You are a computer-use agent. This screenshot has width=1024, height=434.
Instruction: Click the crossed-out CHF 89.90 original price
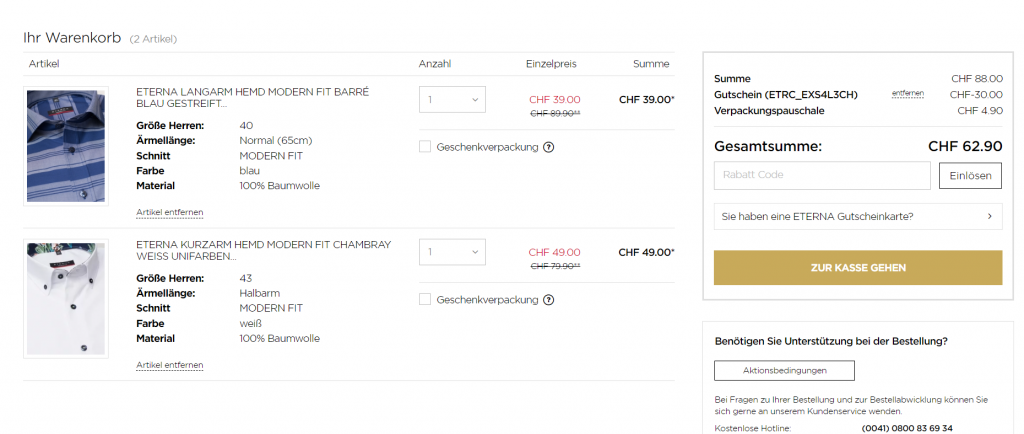(555, 113)
